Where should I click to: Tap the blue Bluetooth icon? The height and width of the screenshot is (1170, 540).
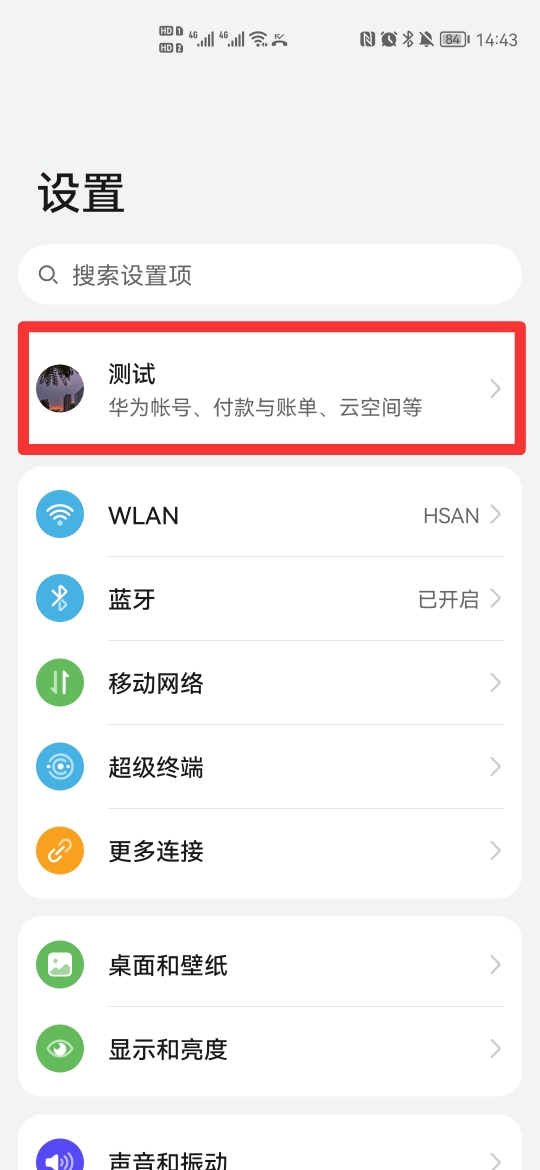coord(60,598)
